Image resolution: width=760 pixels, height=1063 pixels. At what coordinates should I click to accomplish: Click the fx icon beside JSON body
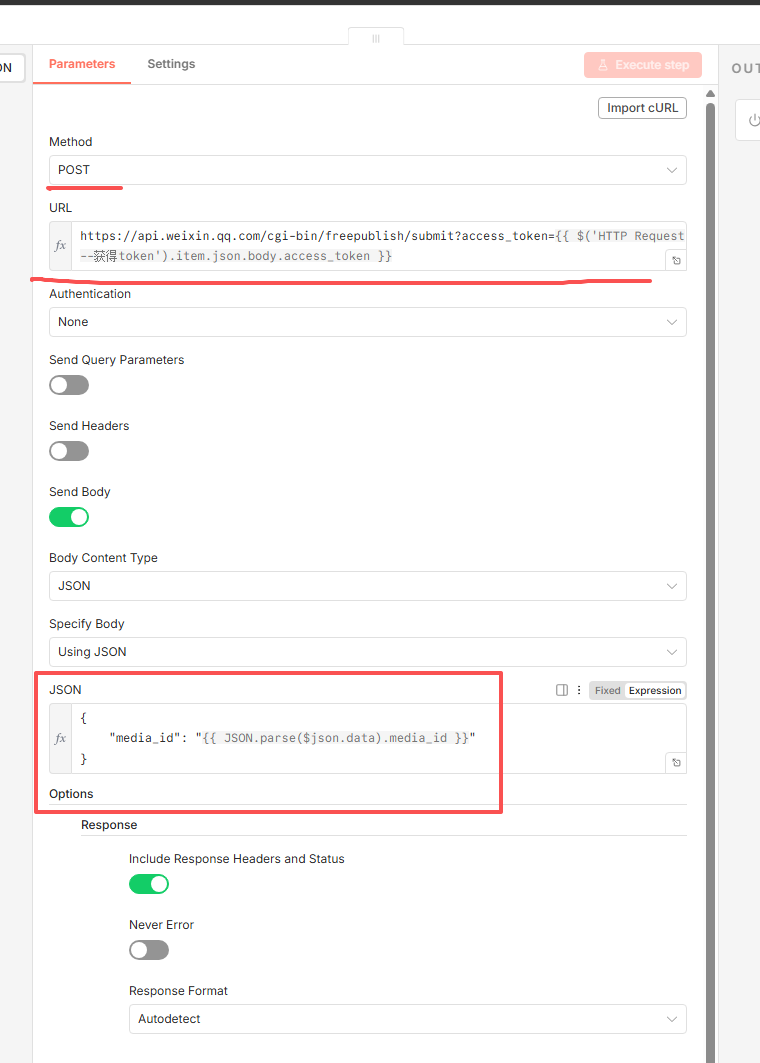point(61,738)
